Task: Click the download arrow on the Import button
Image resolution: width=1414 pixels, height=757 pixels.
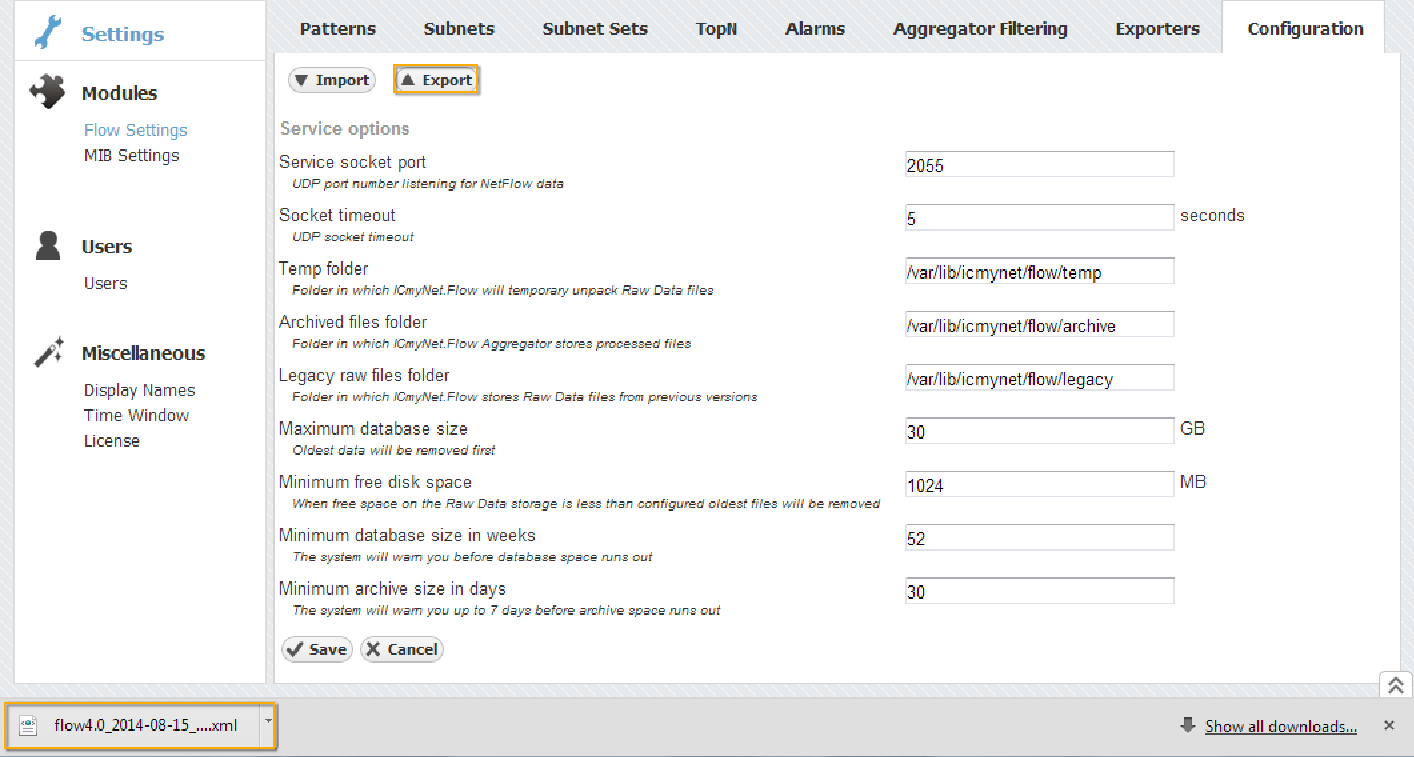Action: point(301,79)
